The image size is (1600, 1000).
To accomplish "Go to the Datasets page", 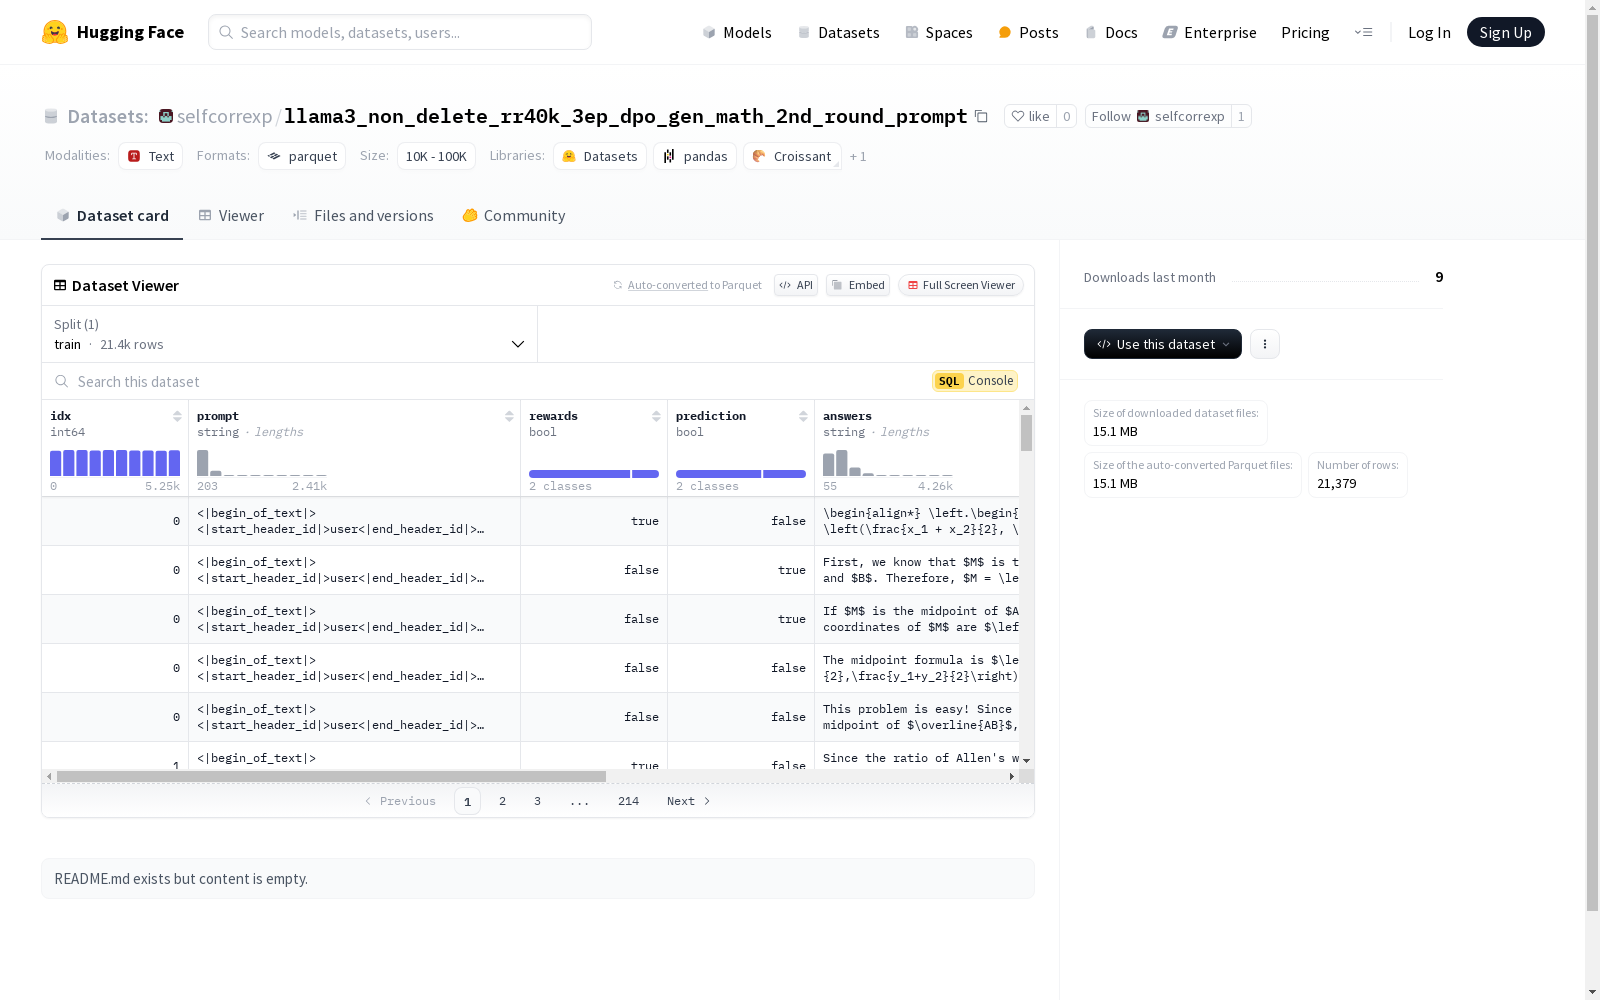I will pyautogui.click(x=838, y=32).
